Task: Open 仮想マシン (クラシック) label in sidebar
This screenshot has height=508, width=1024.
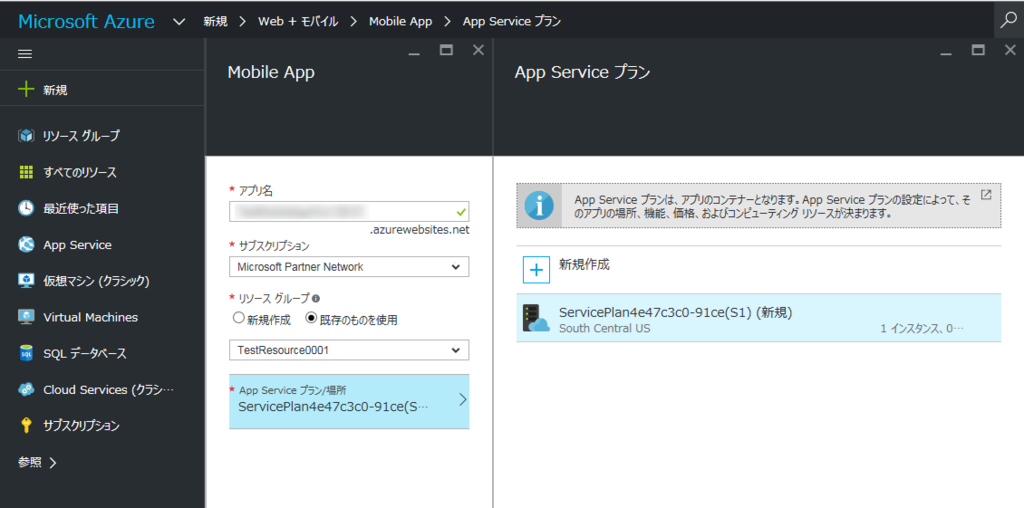Action: pos(97,281)
